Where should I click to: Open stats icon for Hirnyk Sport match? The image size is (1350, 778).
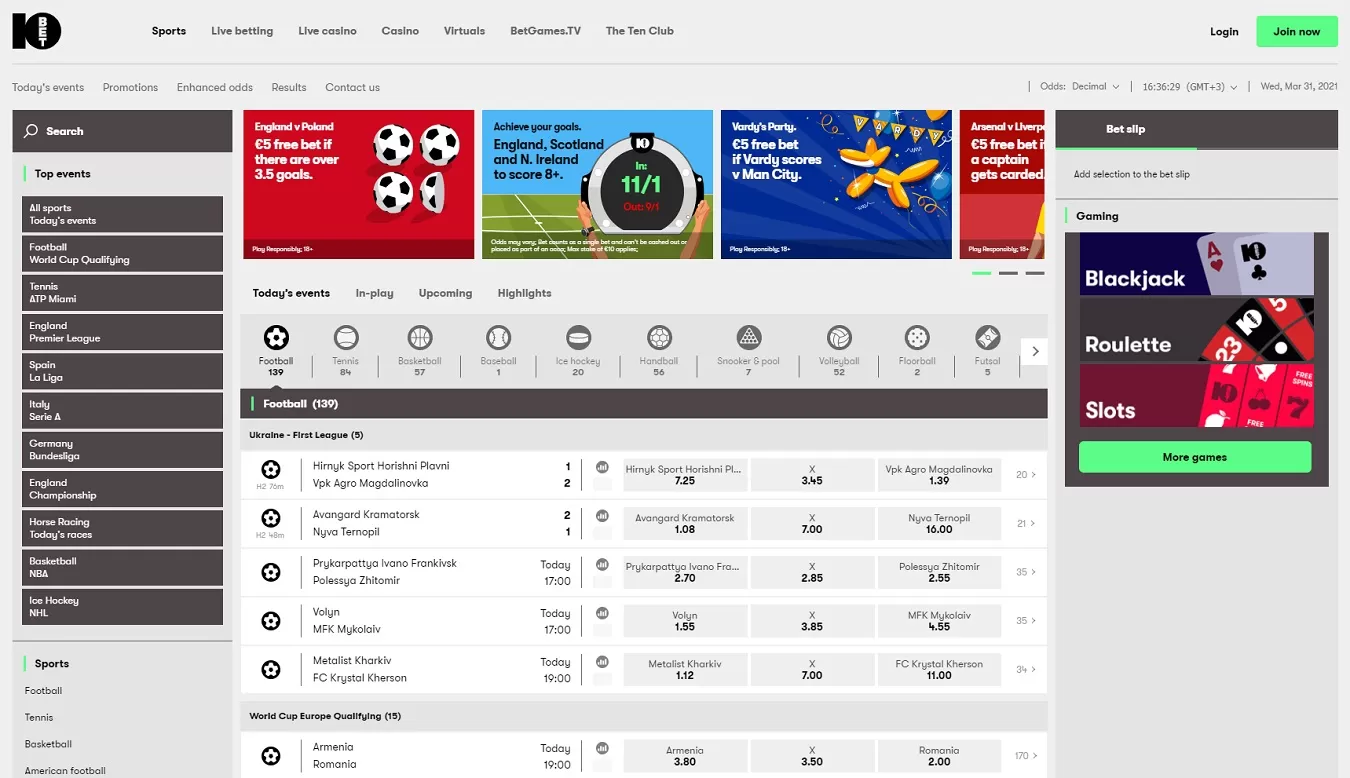(x=602, y=467)
